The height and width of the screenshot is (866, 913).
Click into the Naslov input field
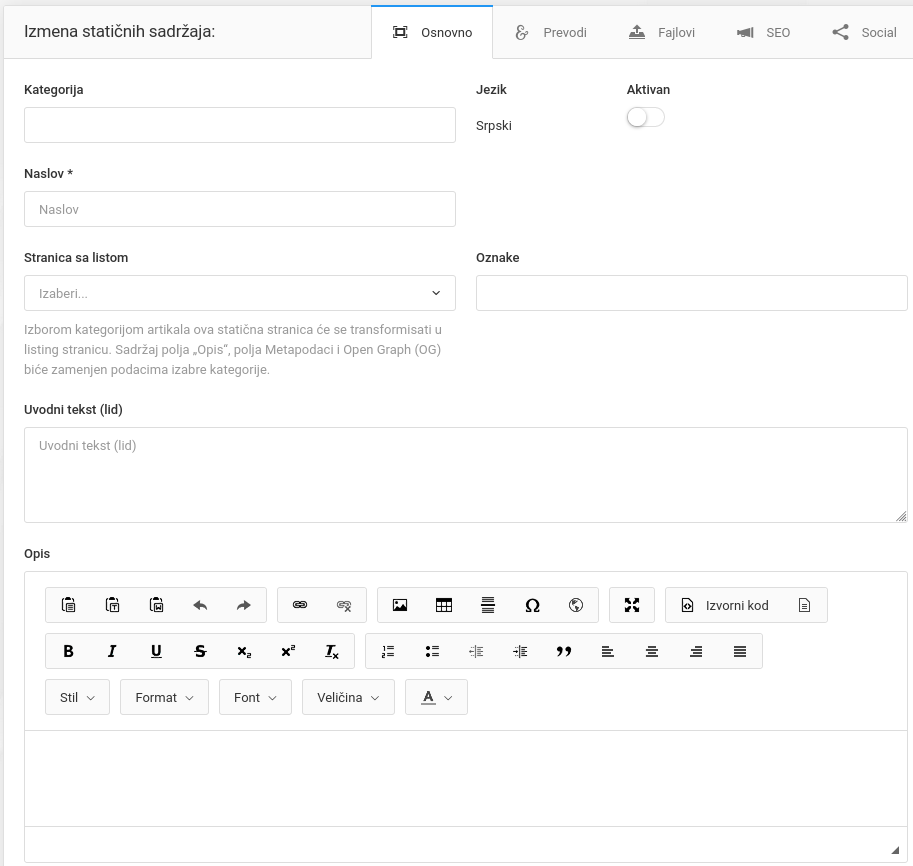240,209
